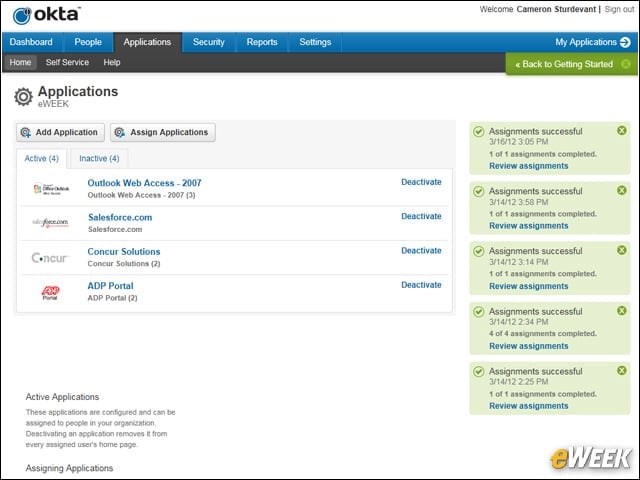Click the Concur app logo
Viewport: 640px width, 480px height.
51,258
